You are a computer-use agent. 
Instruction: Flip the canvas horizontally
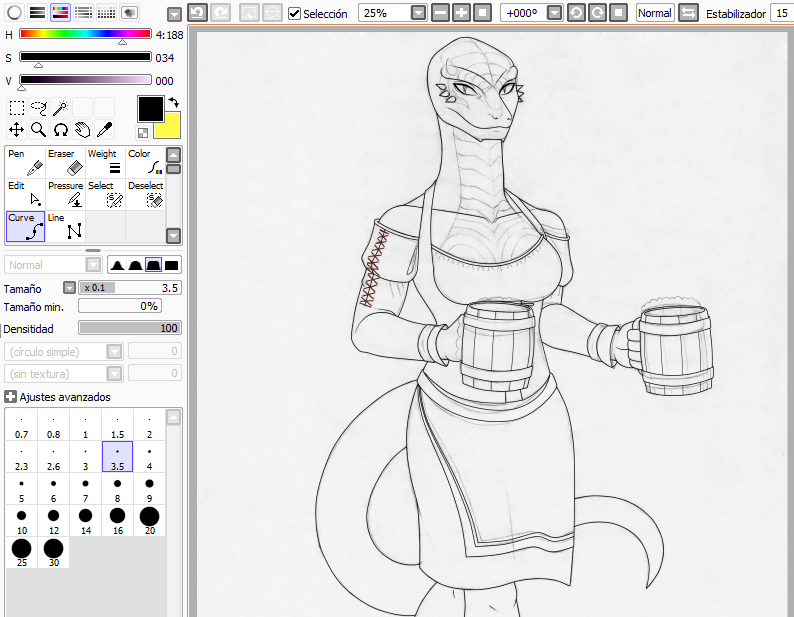[688, 13]
